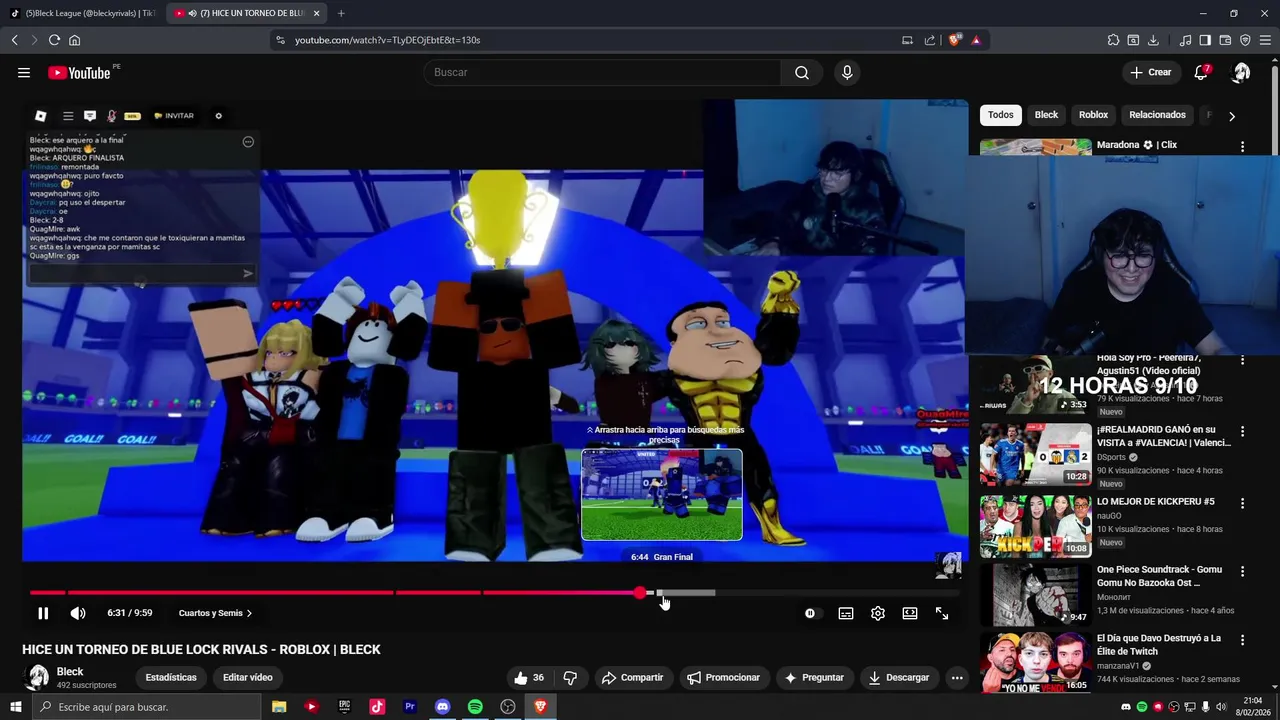Viewport: 1280px width, 720px height.
Task: Open the player settings gear
Action: click(878, 613)
